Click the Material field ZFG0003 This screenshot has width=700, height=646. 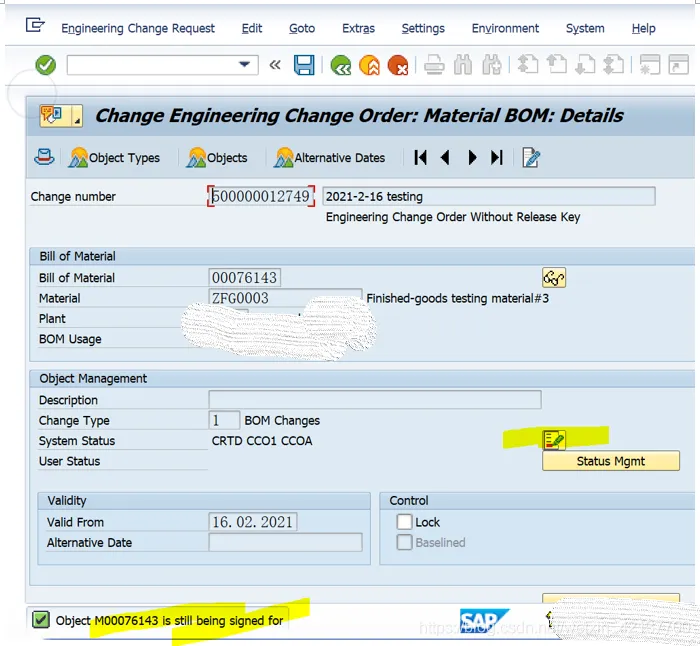285,298
